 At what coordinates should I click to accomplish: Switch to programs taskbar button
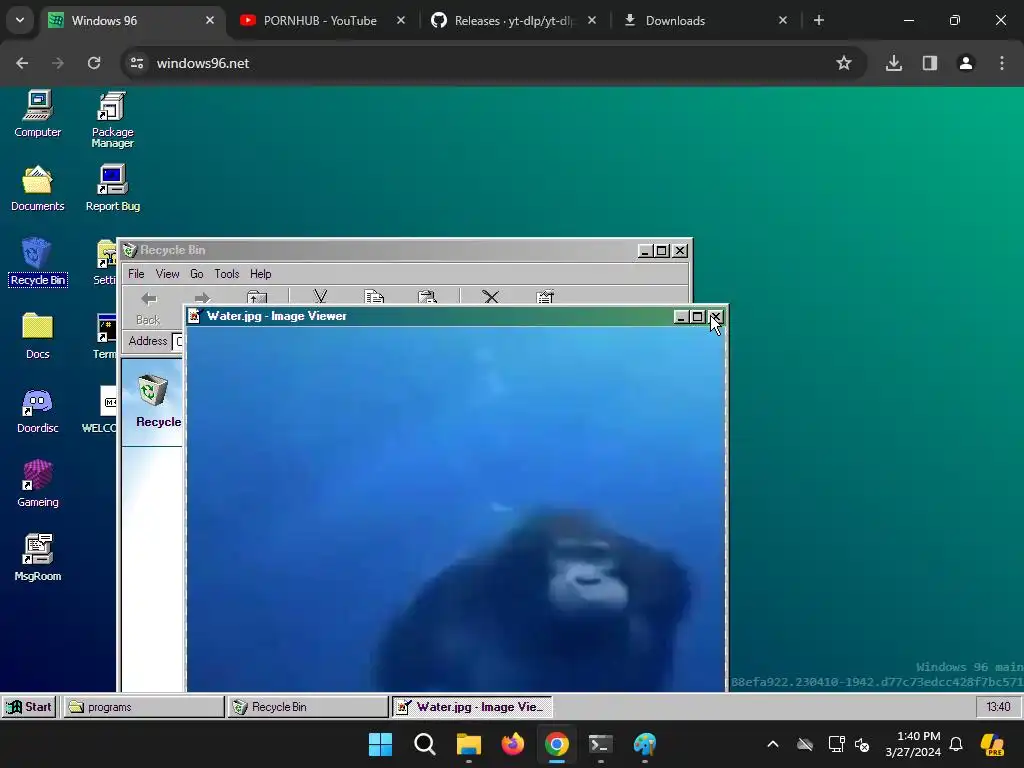(x=143, y=707)
